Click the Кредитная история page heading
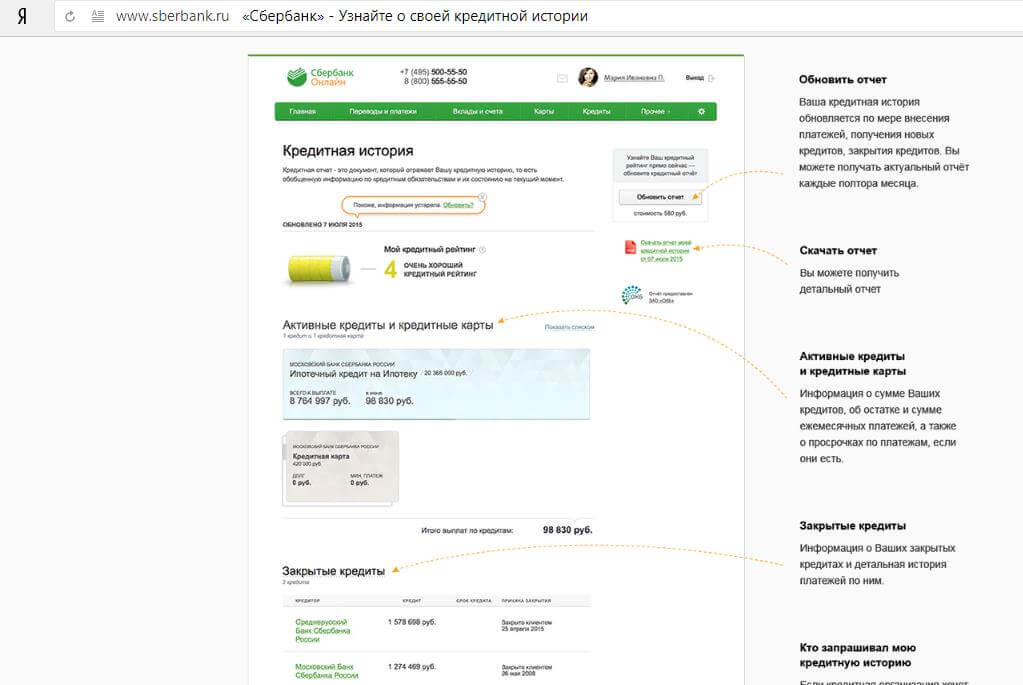The width and height of the screenshot is (1023, 685). tap(348, 151)
